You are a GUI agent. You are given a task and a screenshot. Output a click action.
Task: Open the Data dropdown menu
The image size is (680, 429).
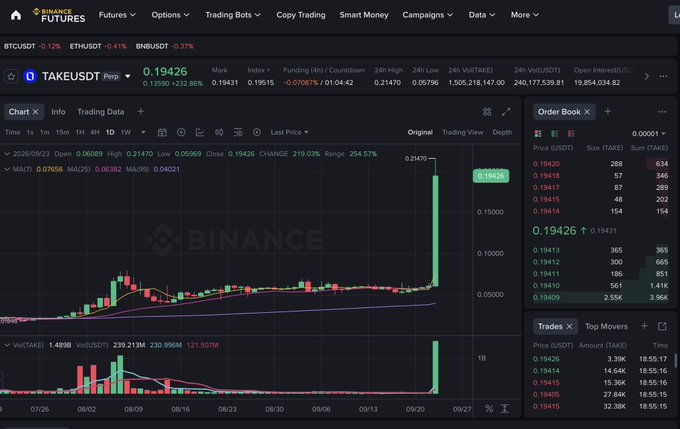482,15
